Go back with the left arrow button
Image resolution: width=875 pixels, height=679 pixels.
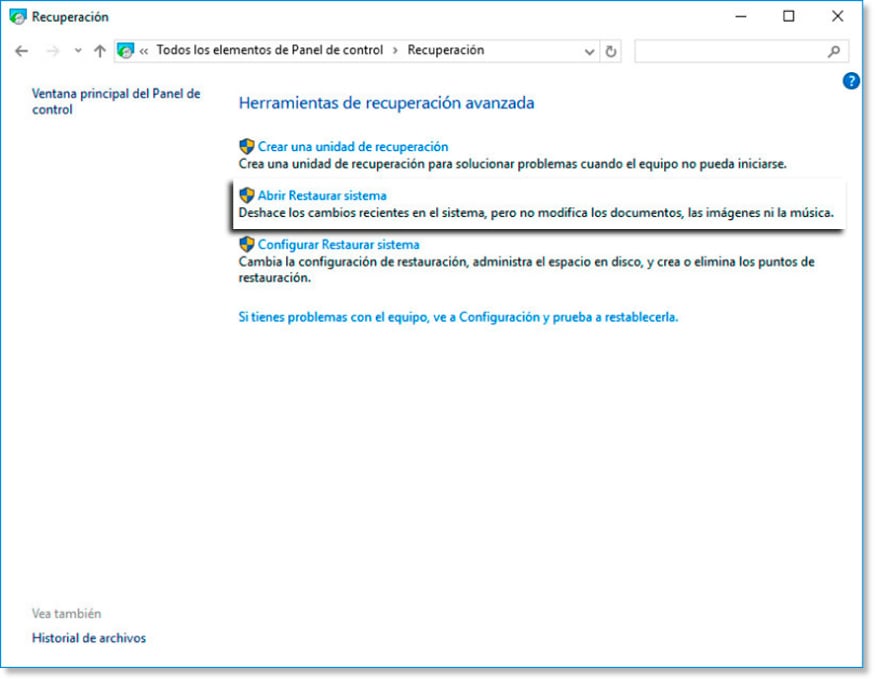tap(21, 51)
